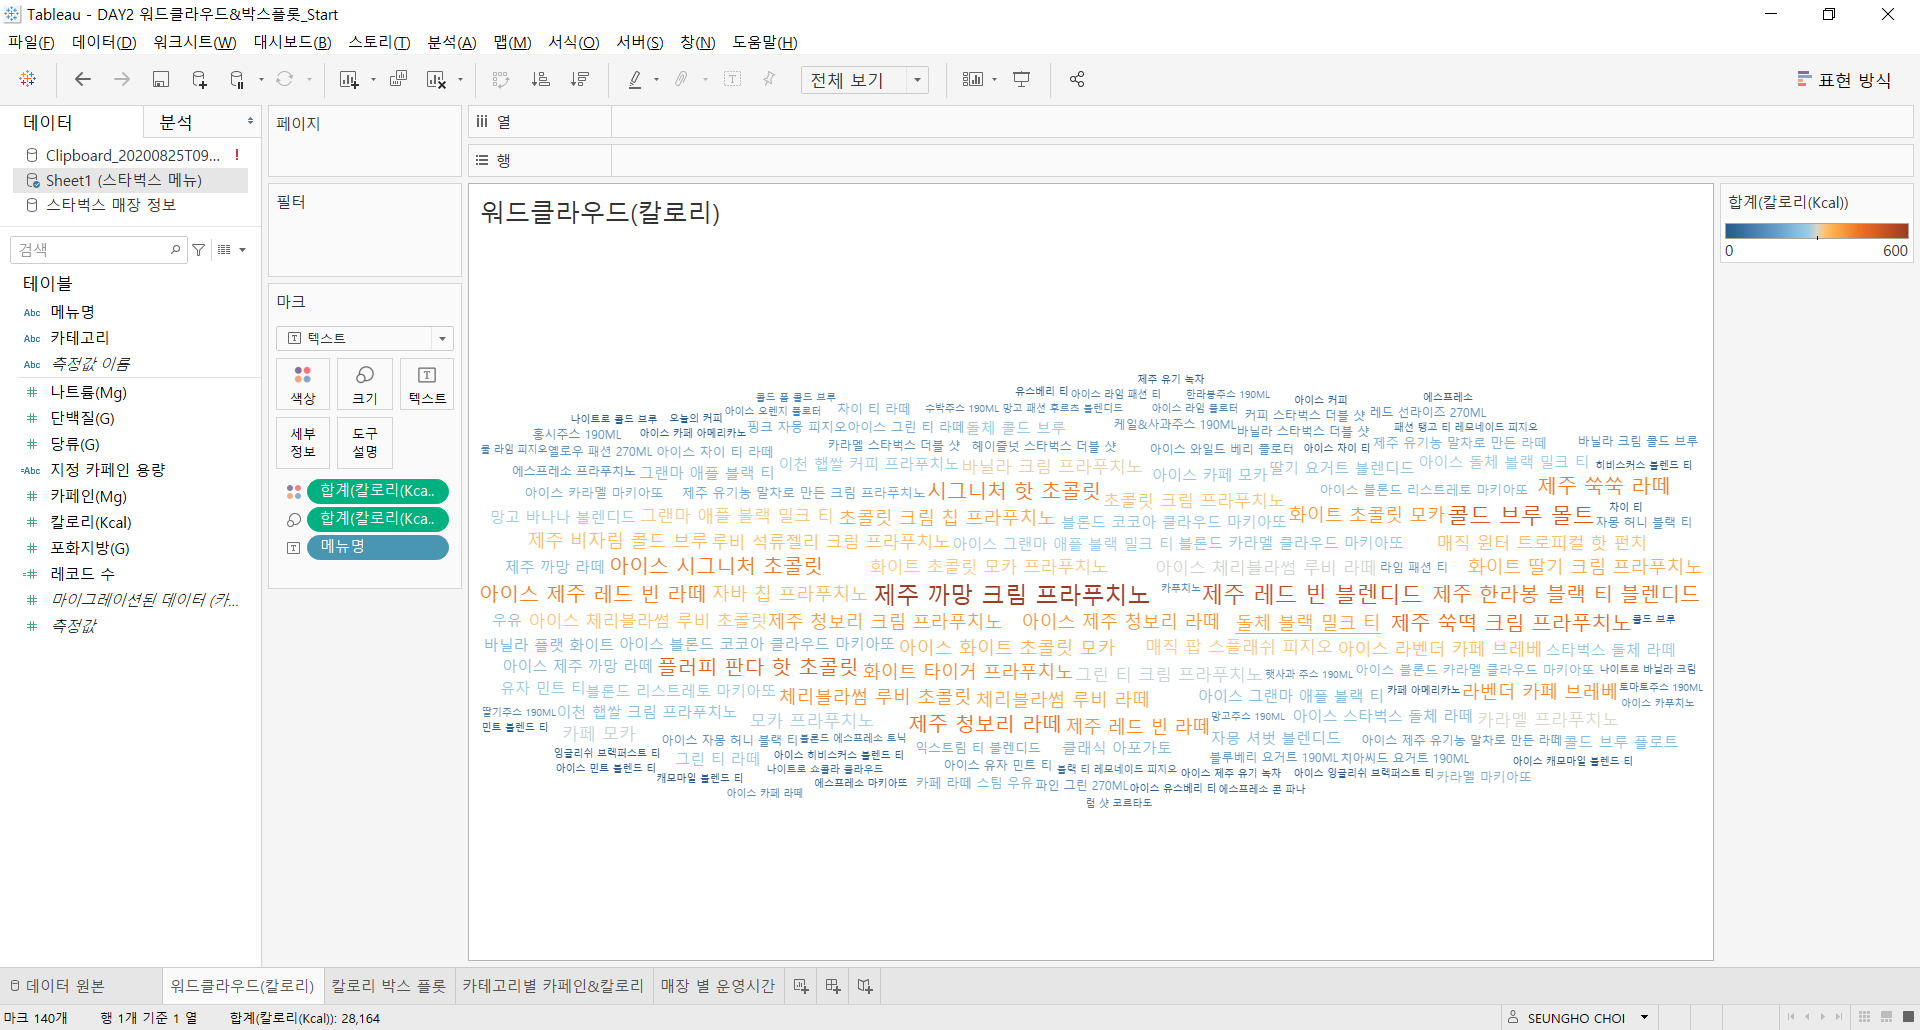The height and width of the screenshot is (1030, 1920).
Task: Open dropdown next to clear sheet icon
Action: click(460, 80)
